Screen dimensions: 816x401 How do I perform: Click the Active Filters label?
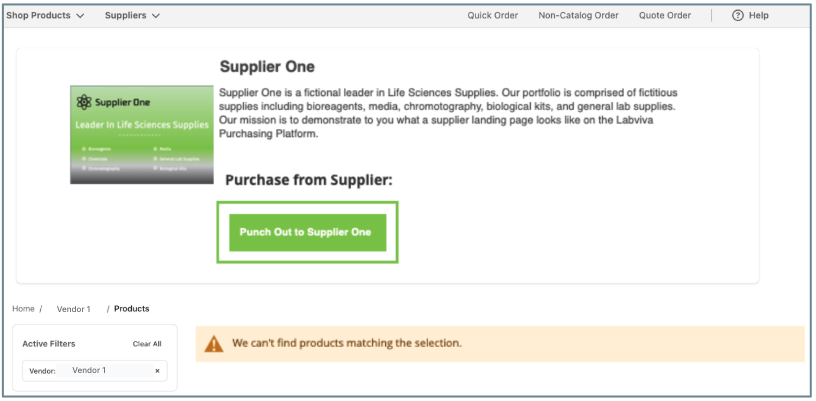(x=48, y=344)
